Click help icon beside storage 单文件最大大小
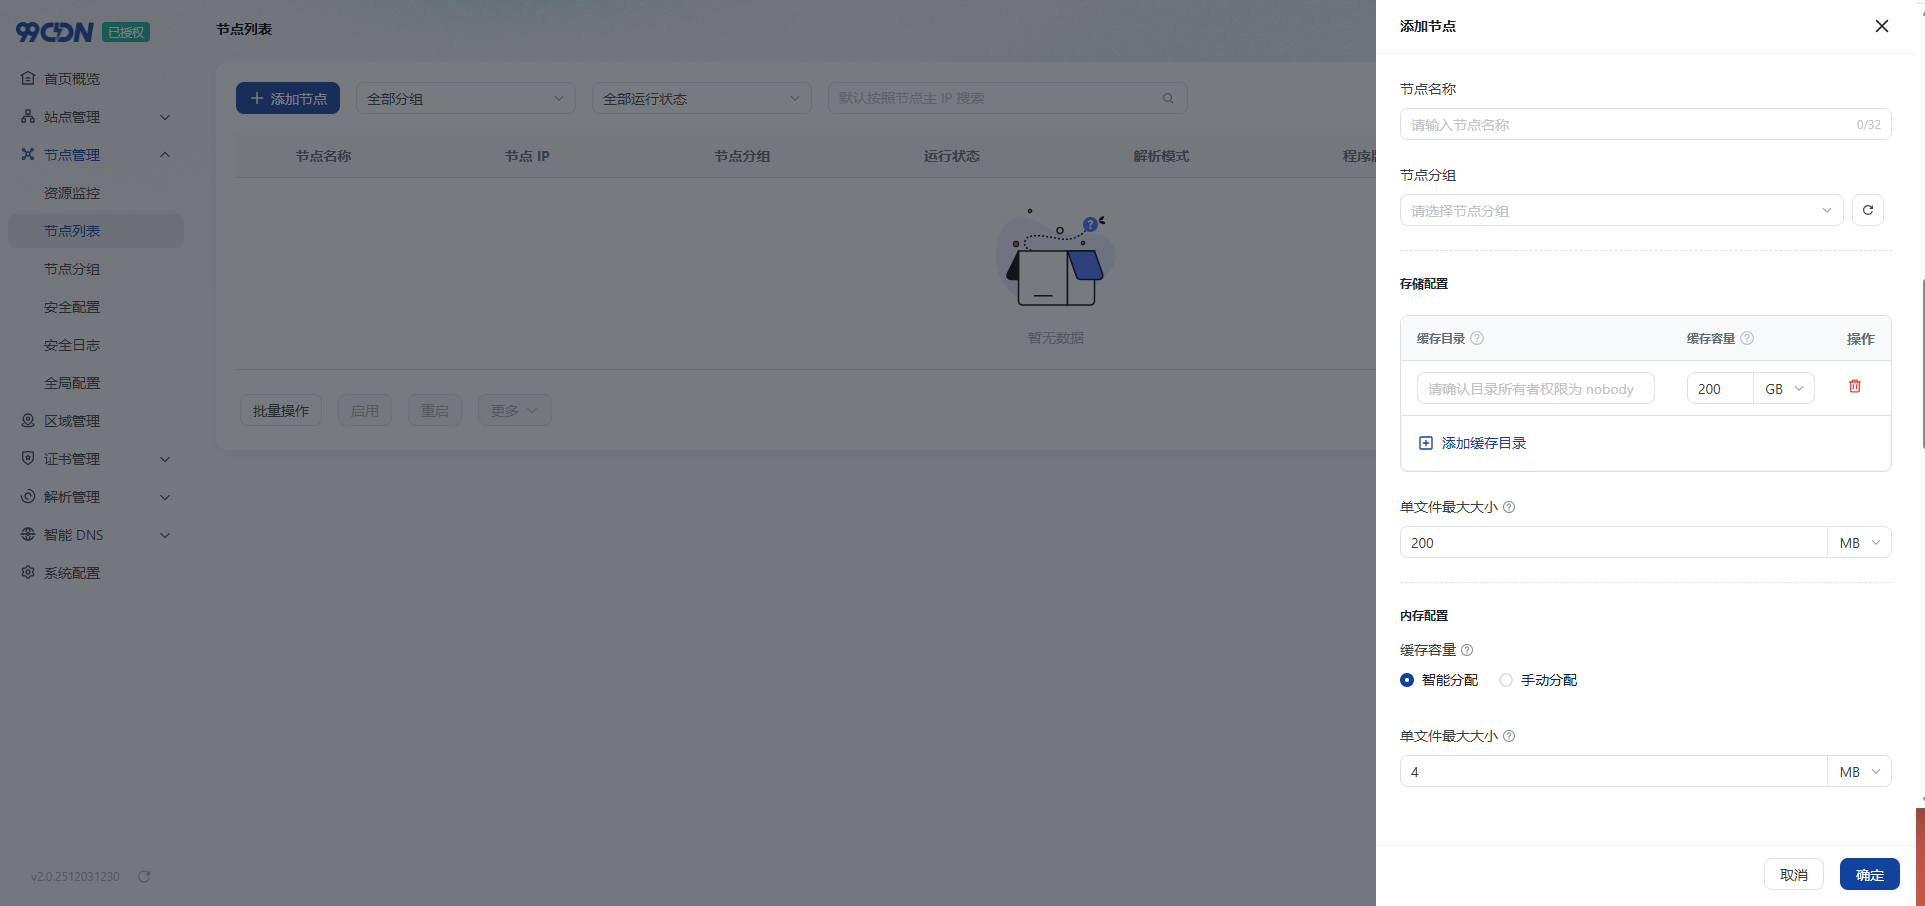1925x906 pixels. (1509, 507)
